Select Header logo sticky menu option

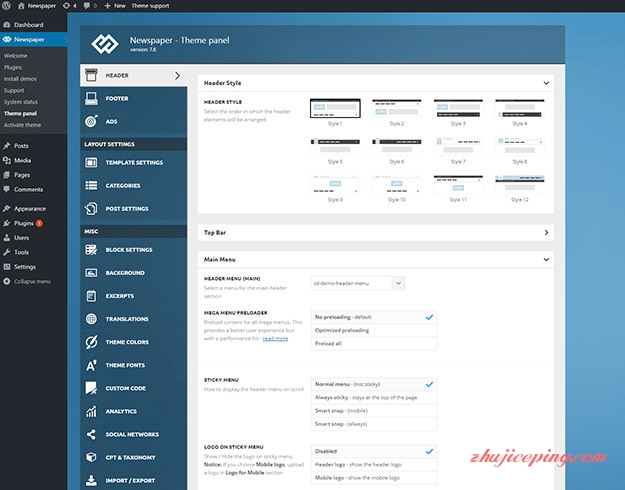coord(373,464)
